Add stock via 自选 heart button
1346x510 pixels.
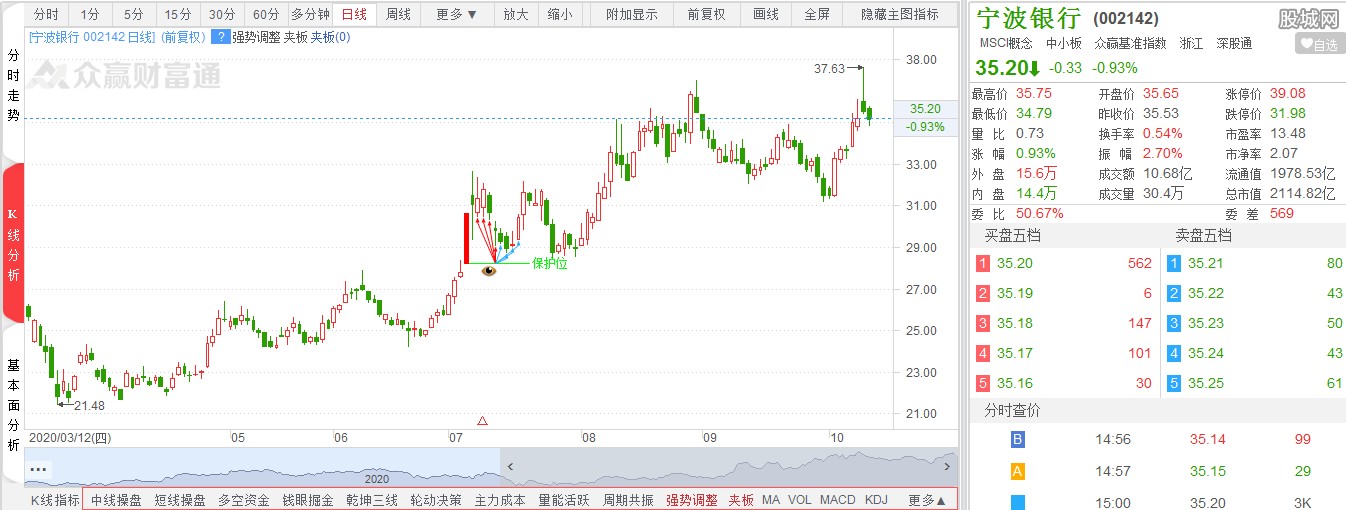(x=1319, y=44)
